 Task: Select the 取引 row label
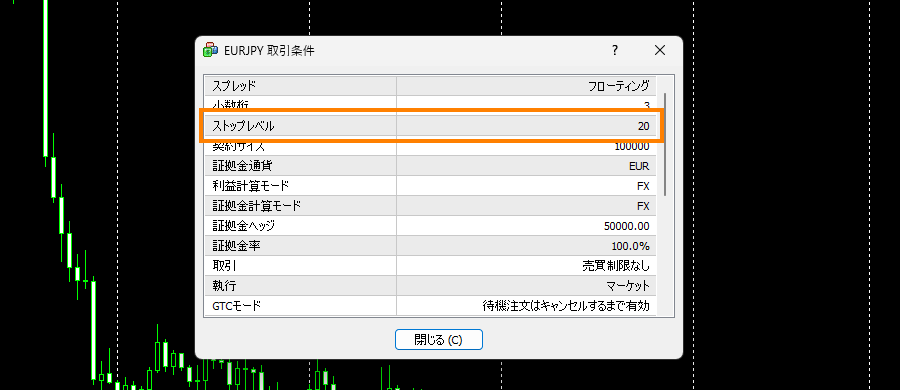click(224, 266)
